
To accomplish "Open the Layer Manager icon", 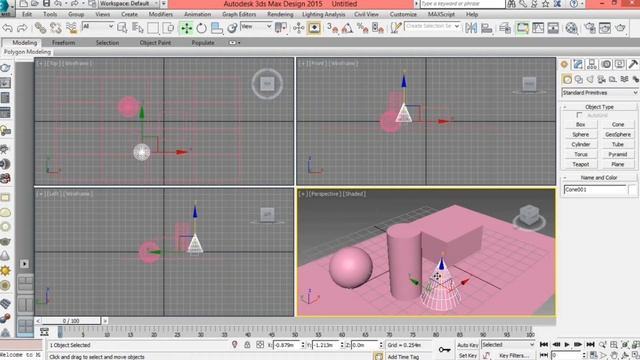I will (505, 28).
